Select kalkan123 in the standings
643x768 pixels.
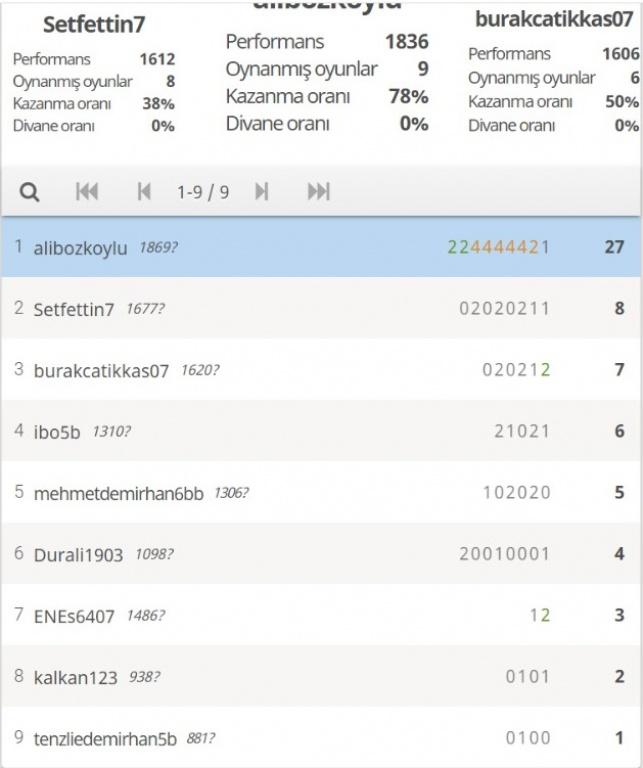(76, 677)
